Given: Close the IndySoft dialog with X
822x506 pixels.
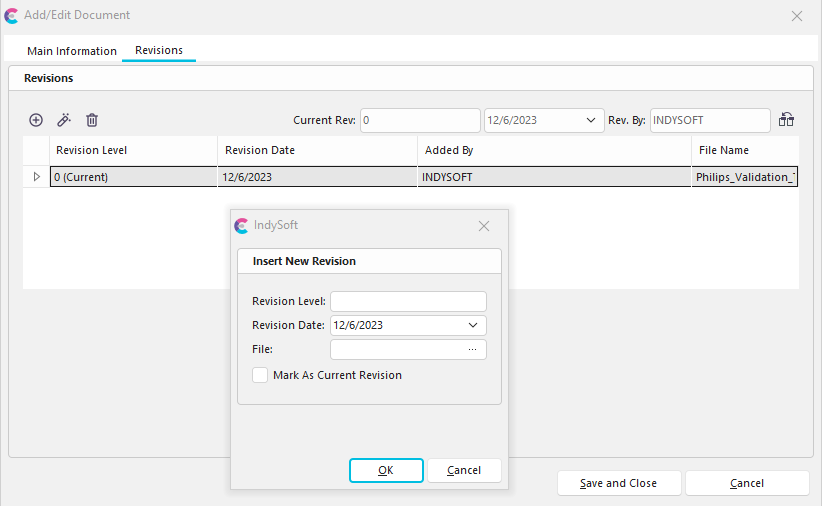Looking at the screenshot, I should (x=484, y=226).
